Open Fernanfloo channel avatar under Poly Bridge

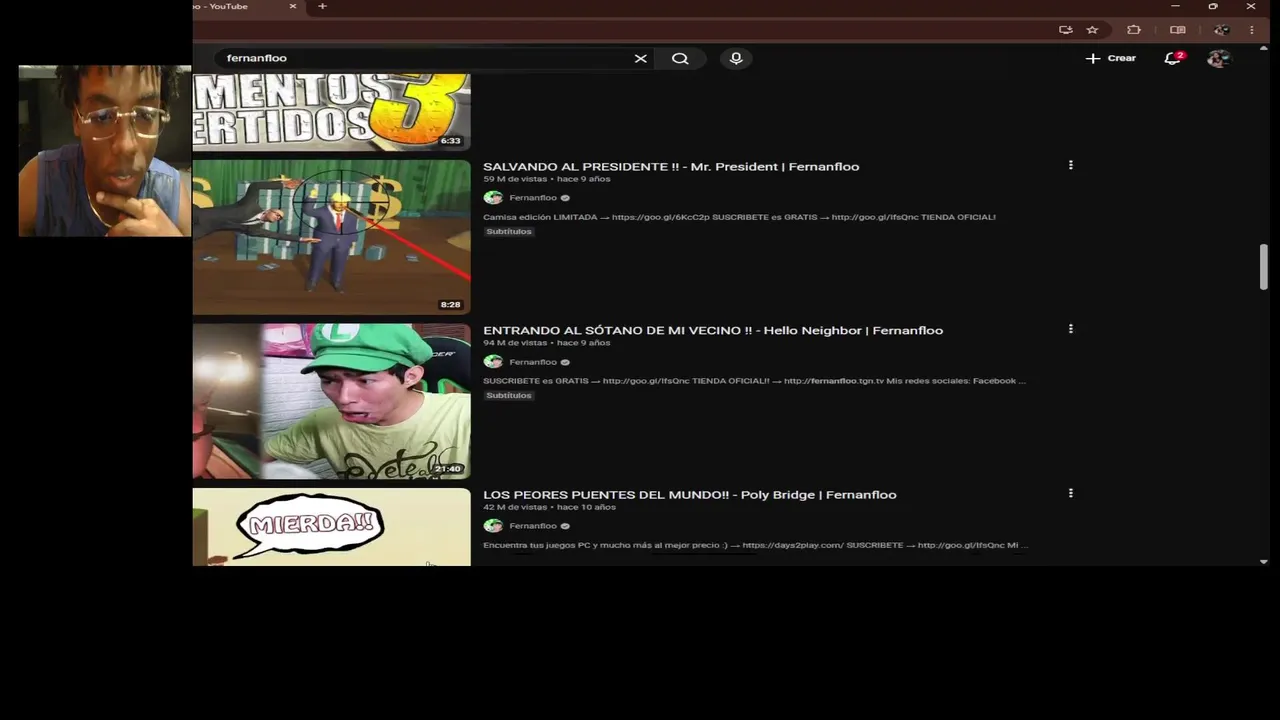tap(493, 526)
